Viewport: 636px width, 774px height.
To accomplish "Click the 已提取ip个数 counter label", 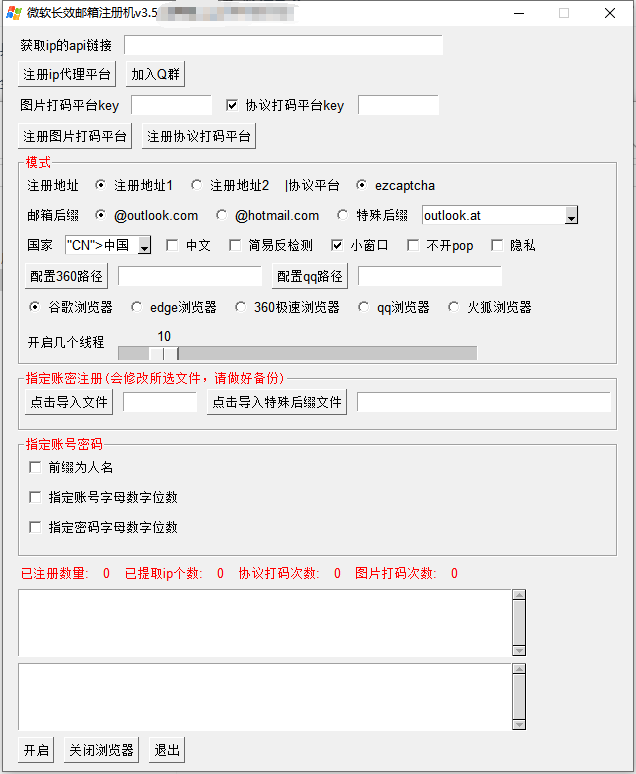I will [163, 573].
